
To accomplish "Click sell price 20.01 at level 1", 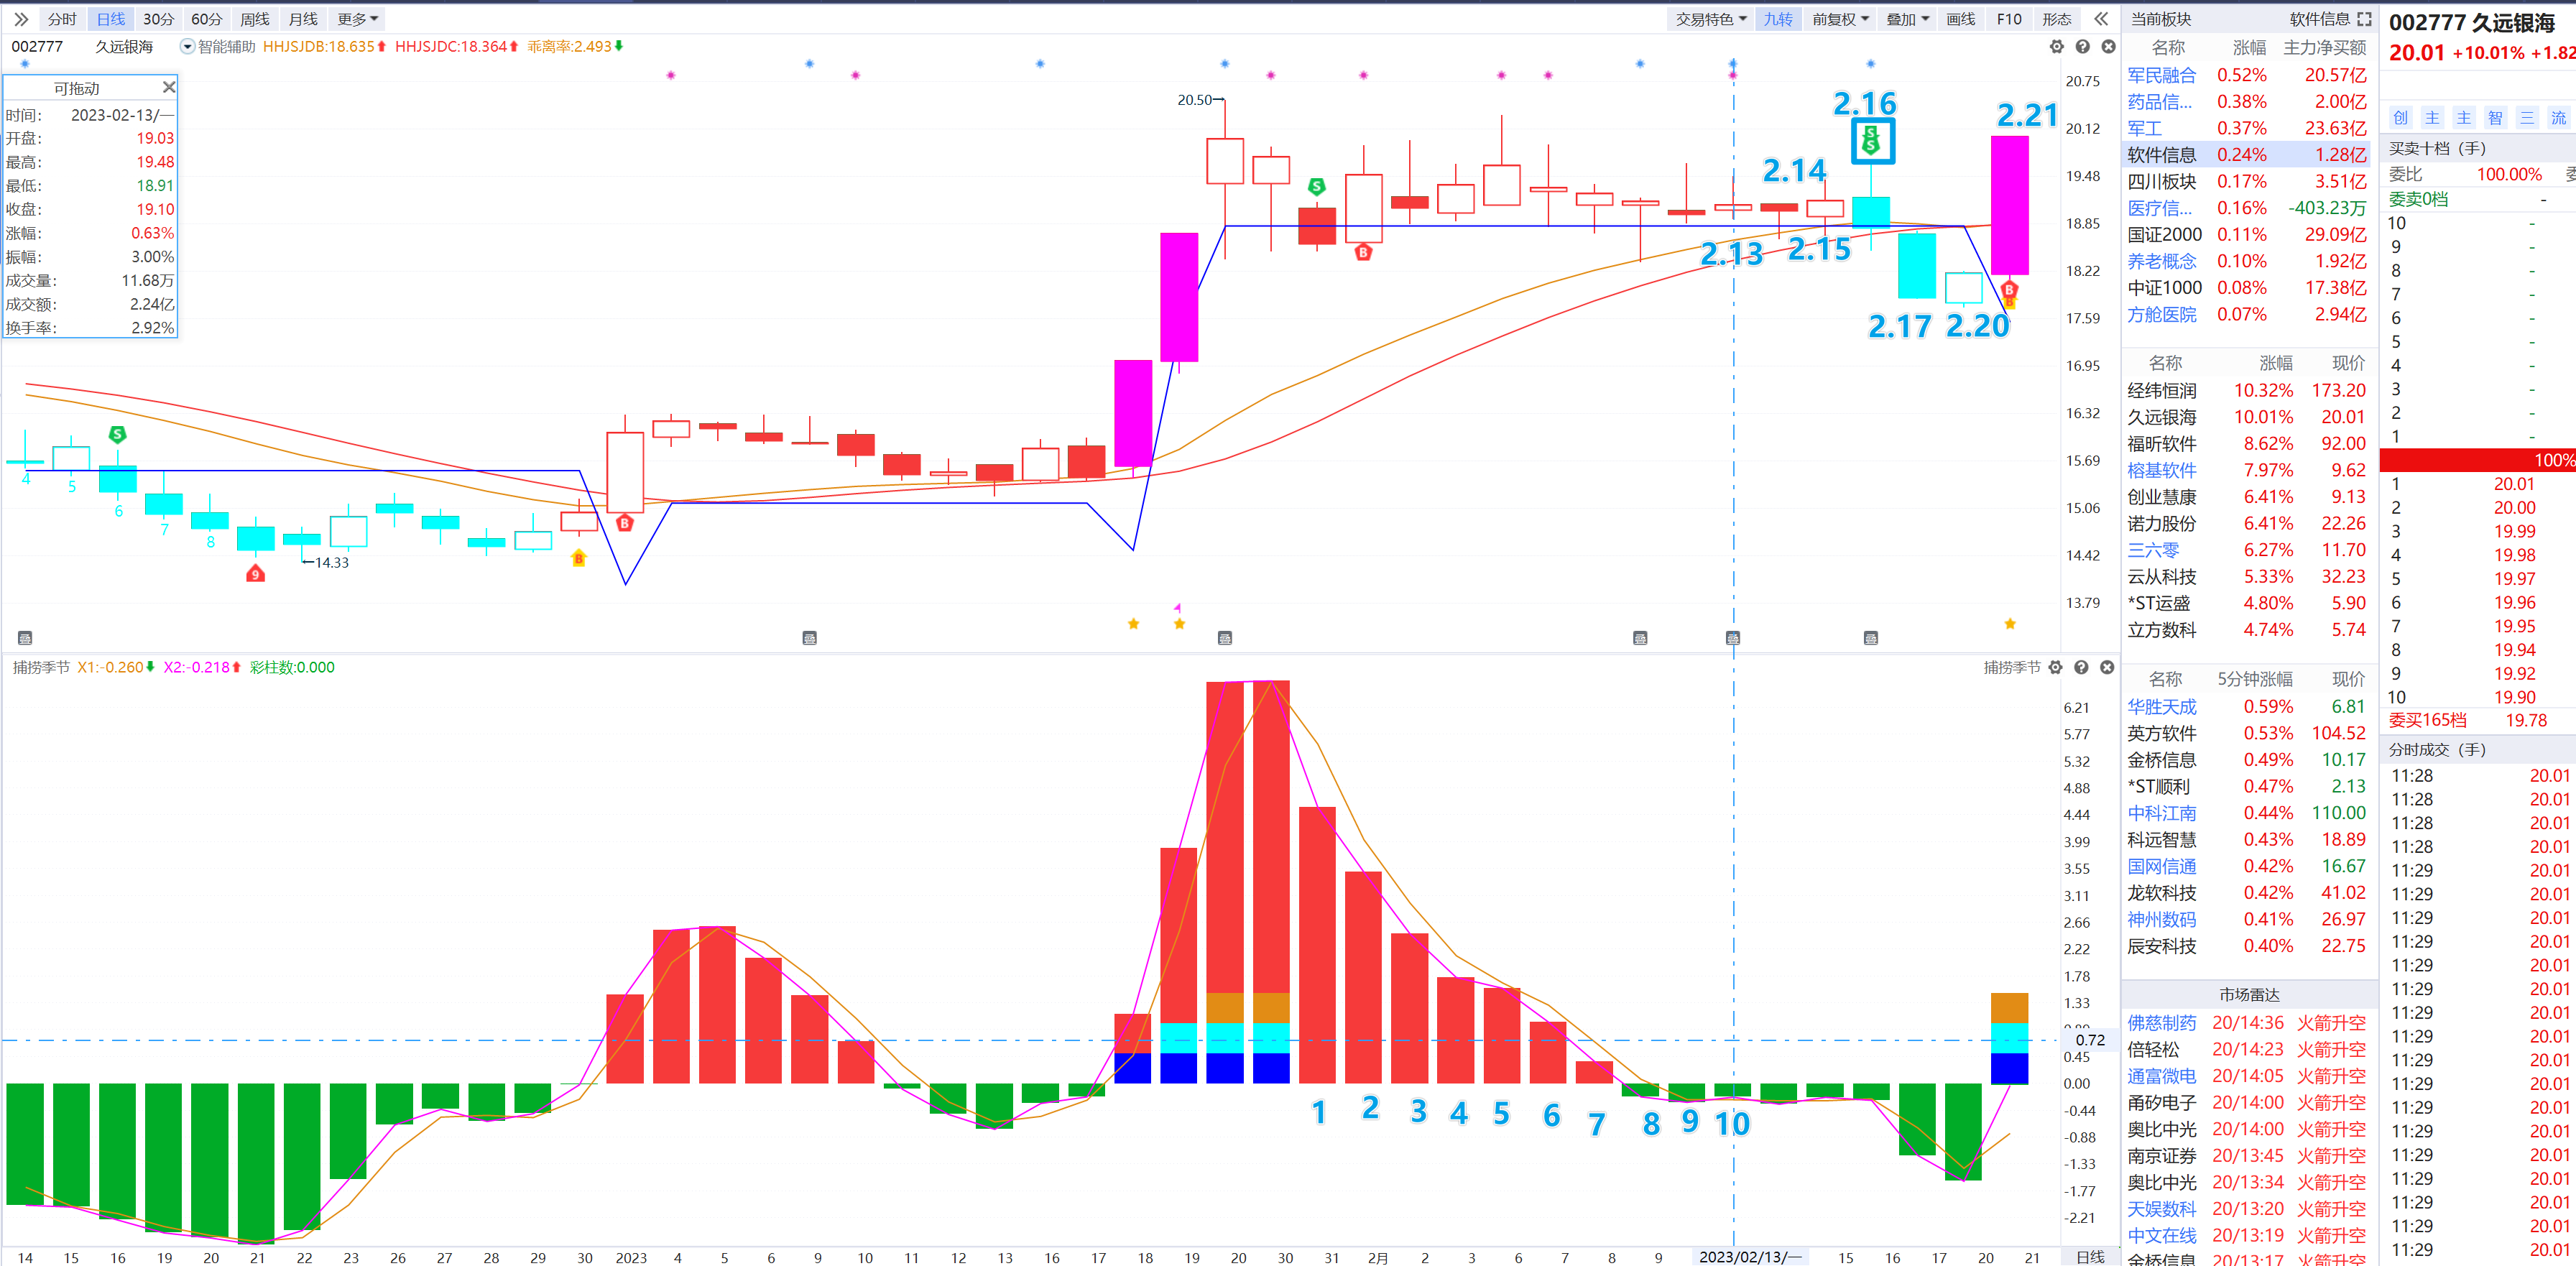I will (2514, 484).
